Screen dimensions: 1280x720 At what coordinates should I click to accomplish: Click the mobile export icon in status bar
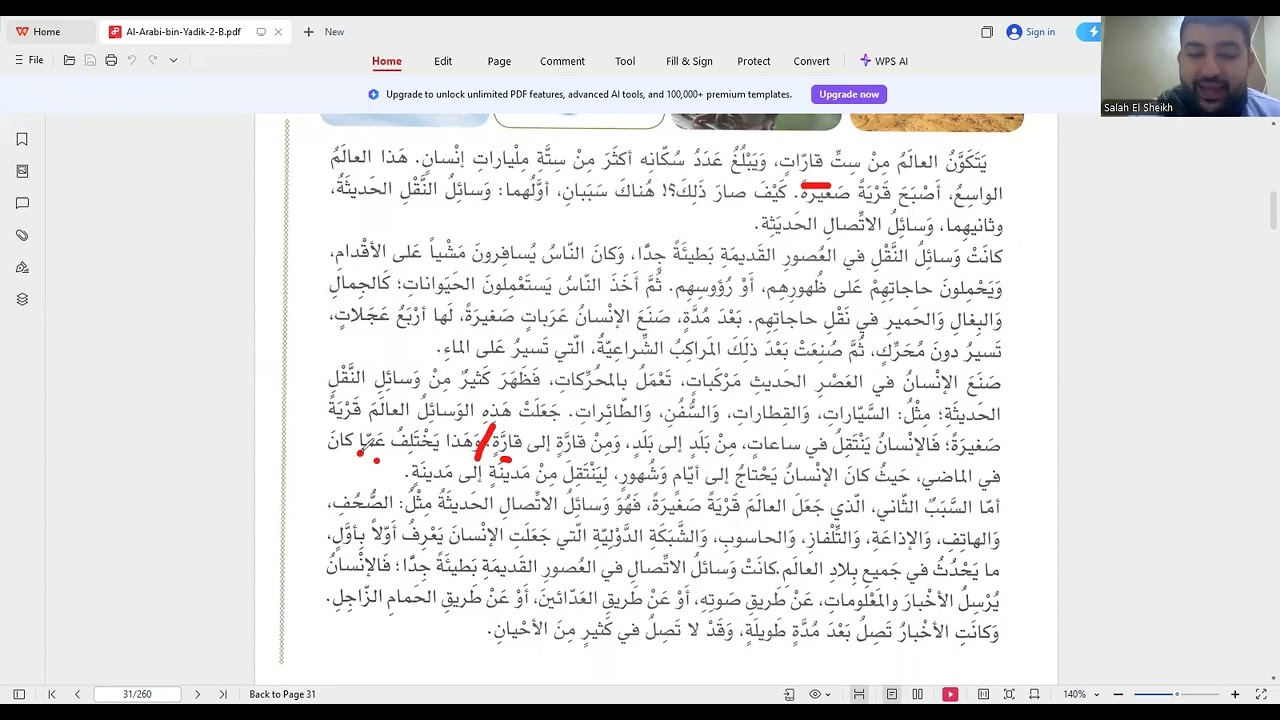(789, 694)
